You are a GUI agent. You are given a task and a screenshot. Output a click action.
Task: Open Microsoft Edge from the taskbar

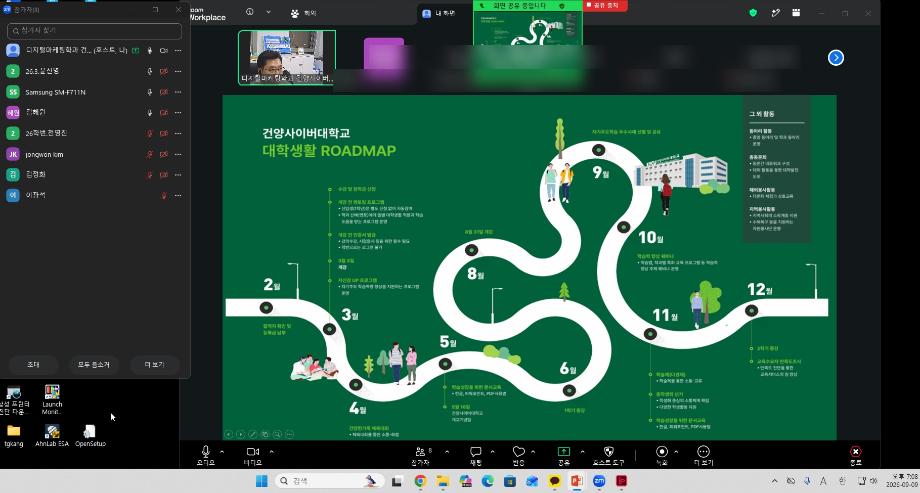click(x=488, y=481)
